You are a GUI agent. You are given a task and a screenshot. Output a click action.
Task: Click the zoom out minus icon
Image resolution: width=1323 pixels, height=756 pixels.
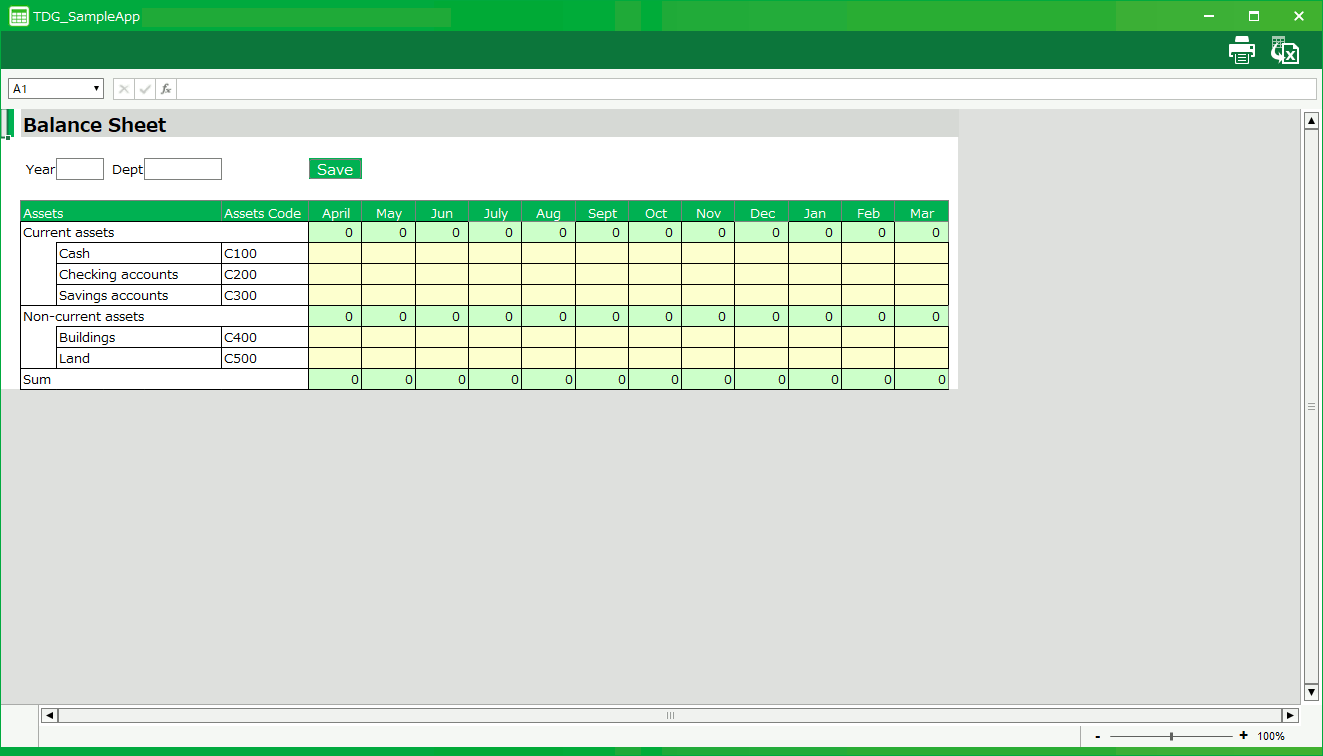1098,736
